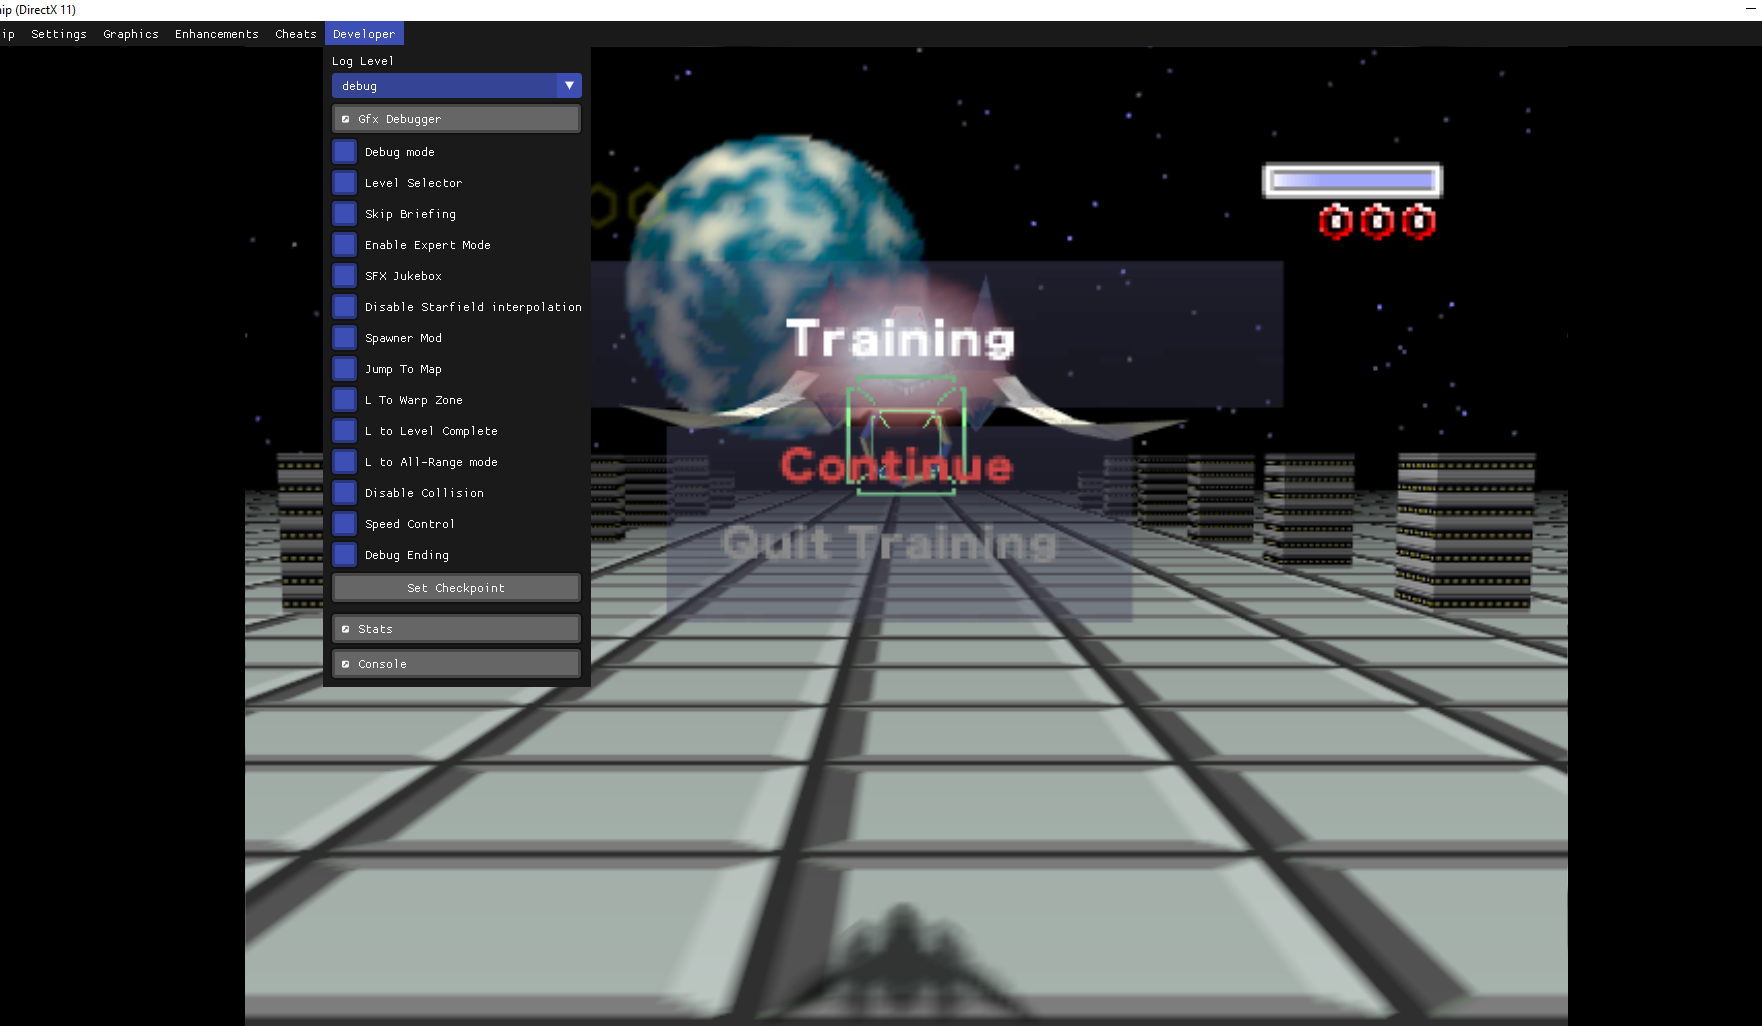Screen dimensions: 1762x1026
Task: Click the green targeting reticle
Action: pos(906,435)
